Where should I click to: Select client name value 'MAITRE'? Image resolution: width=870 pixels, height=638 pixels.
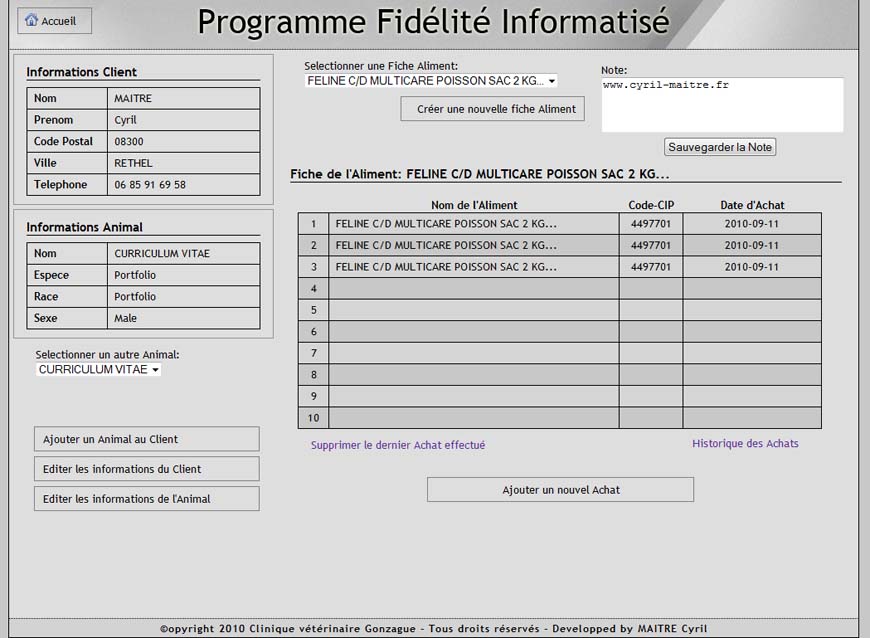[133, 98]
